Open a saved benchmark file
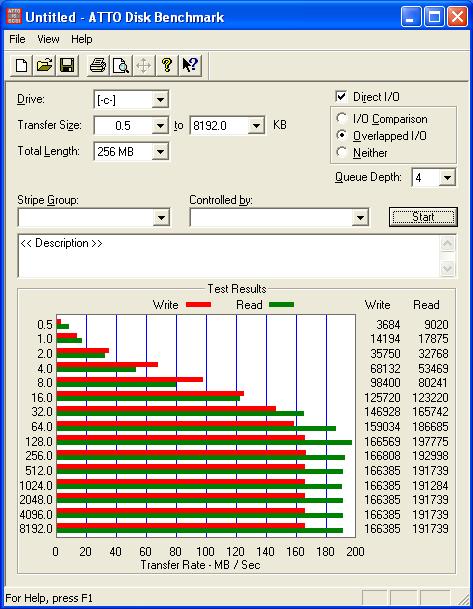 click(x=44, y=65)
